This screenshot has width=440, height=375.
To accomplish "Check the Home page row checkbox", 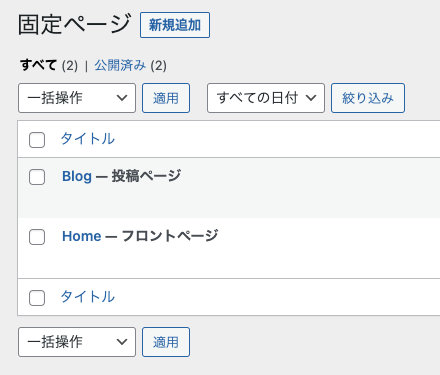I will (37, 237).
